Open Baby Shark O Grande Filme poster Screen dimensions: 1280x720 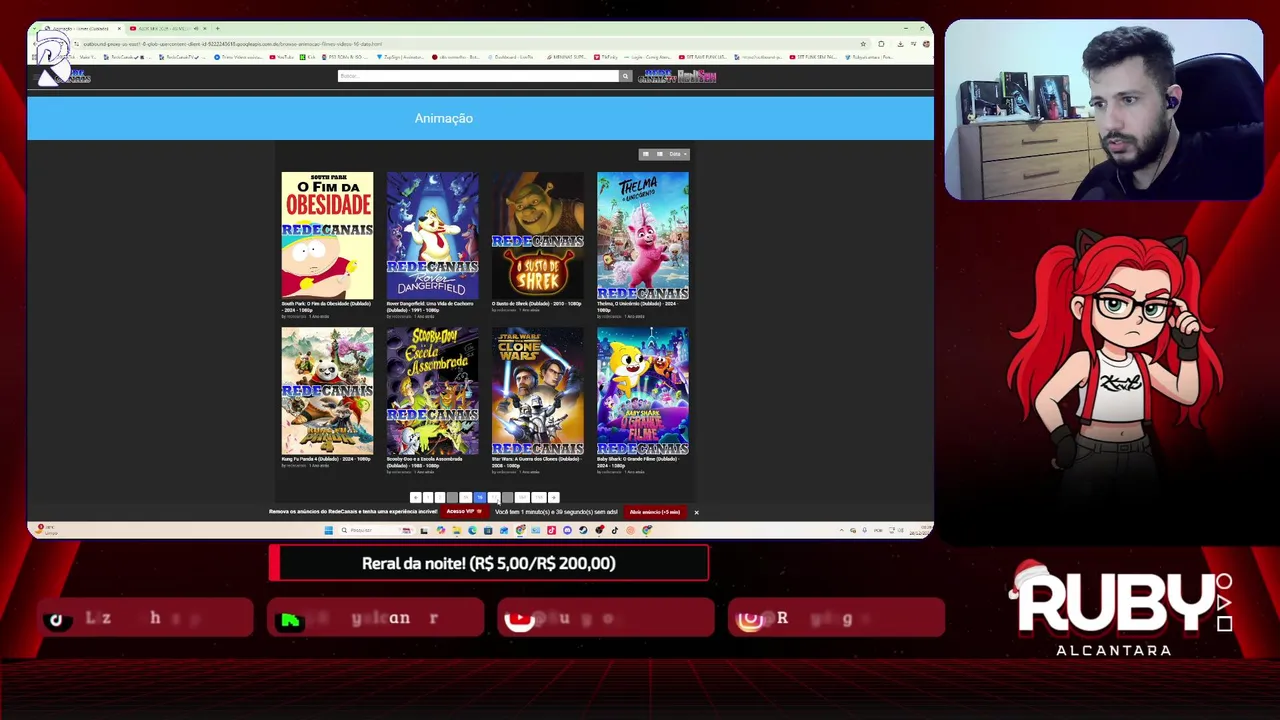[642, 391]
